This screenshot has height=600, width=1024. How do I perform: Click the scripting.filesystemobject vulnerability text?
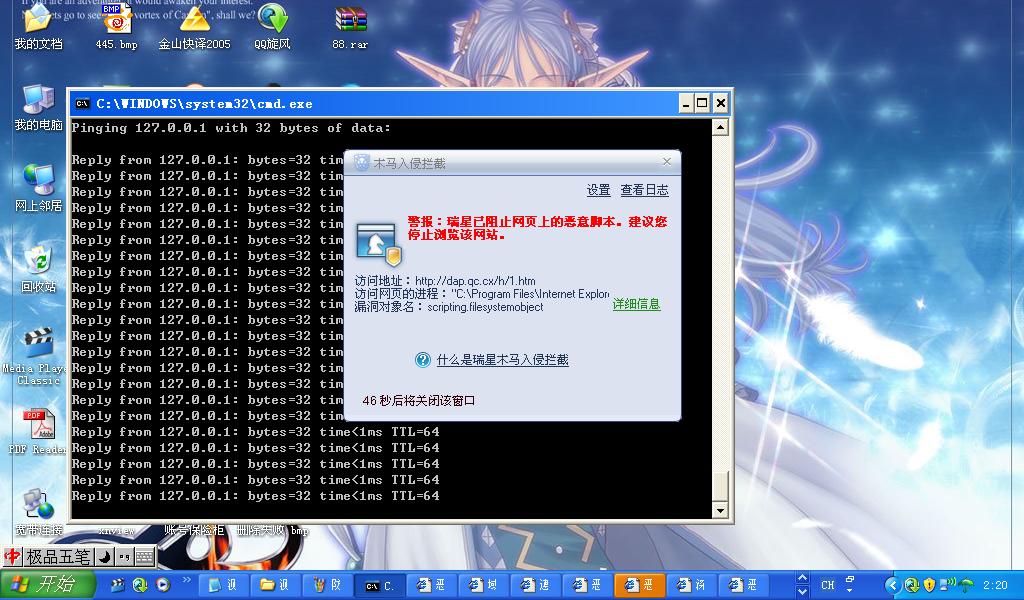(485, 307)
